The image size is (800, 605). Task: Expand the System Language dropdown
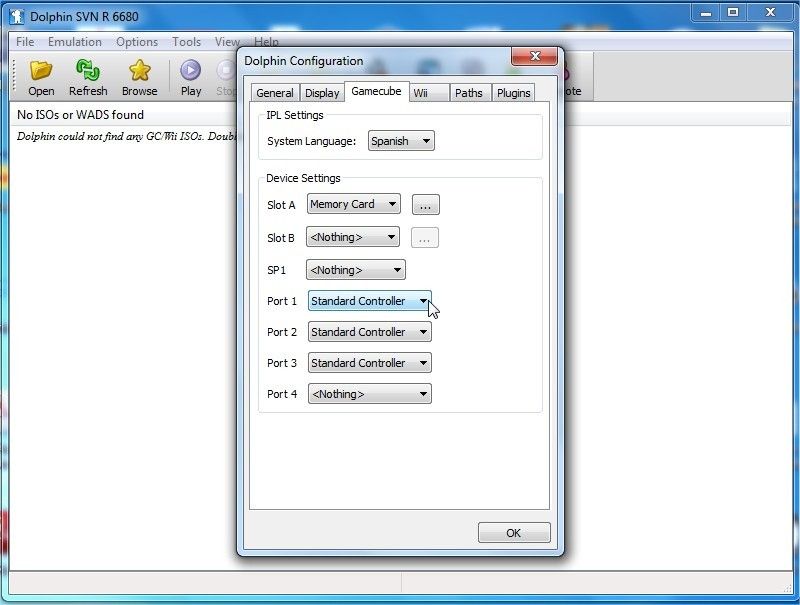tap(401, 141)
